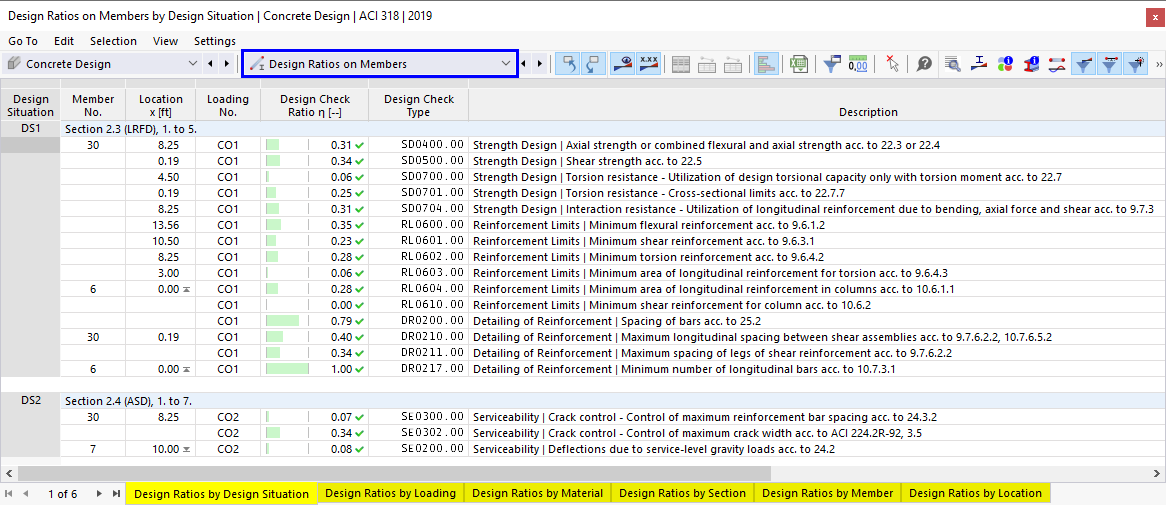Open the Concrete Design dropdown

tap(102, 64)
